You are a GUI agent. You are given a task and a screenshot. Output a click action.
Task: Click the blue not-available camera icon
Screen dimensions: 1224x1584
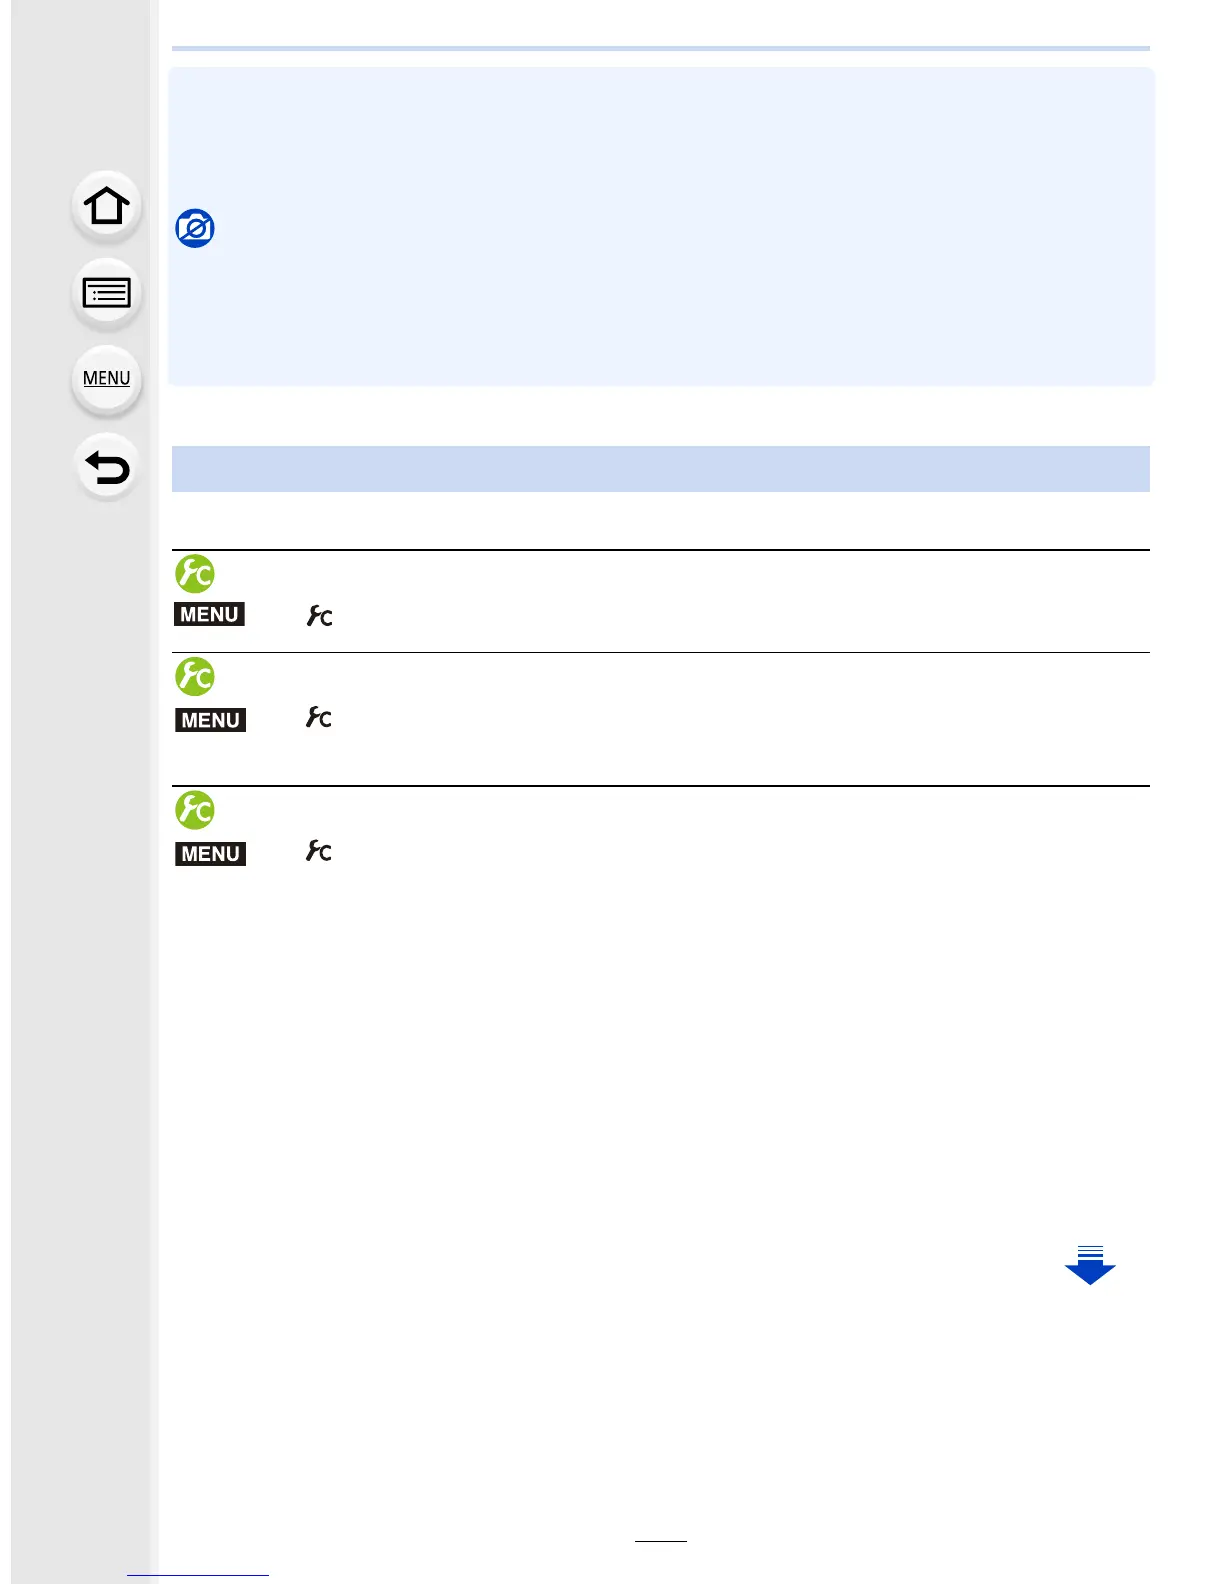(x=195, y=229)
